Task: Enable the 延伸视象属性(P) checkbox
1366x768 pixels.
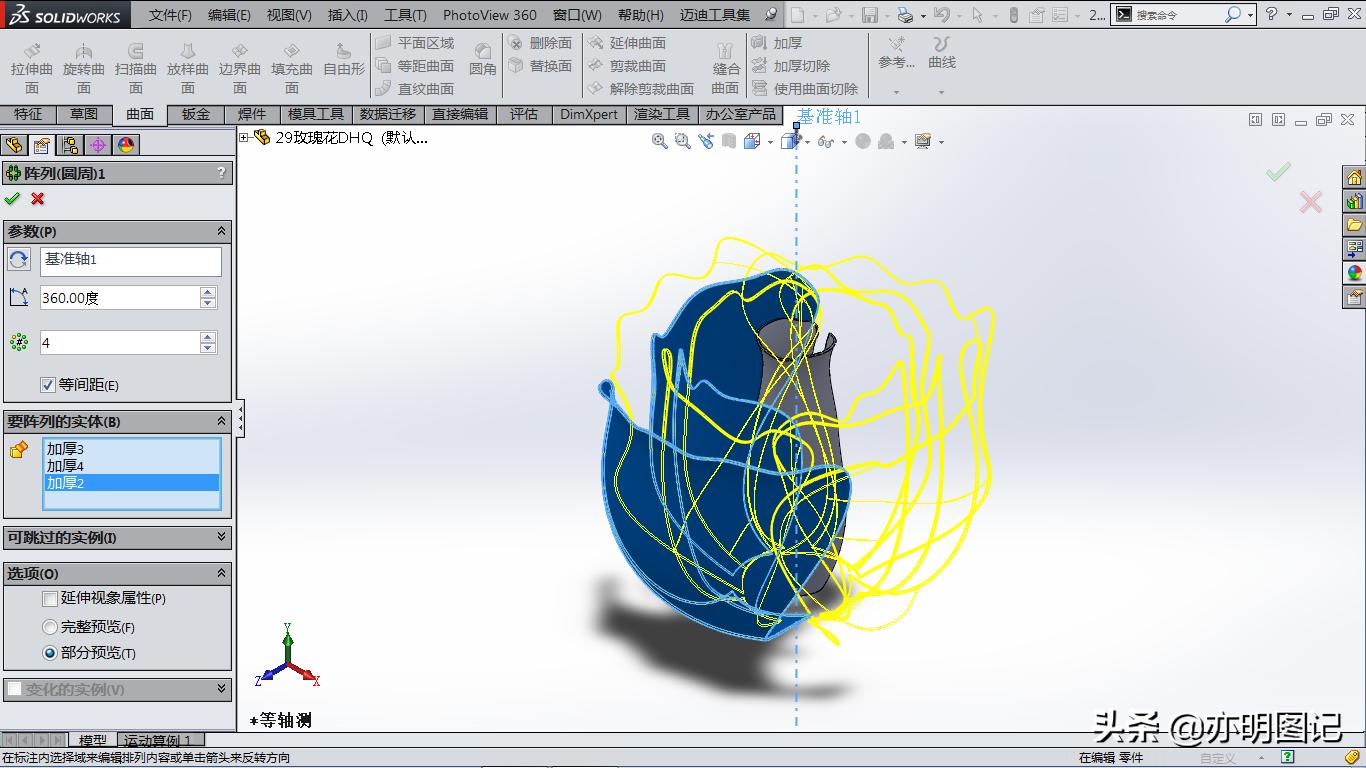Action: (x=49, y=599)
